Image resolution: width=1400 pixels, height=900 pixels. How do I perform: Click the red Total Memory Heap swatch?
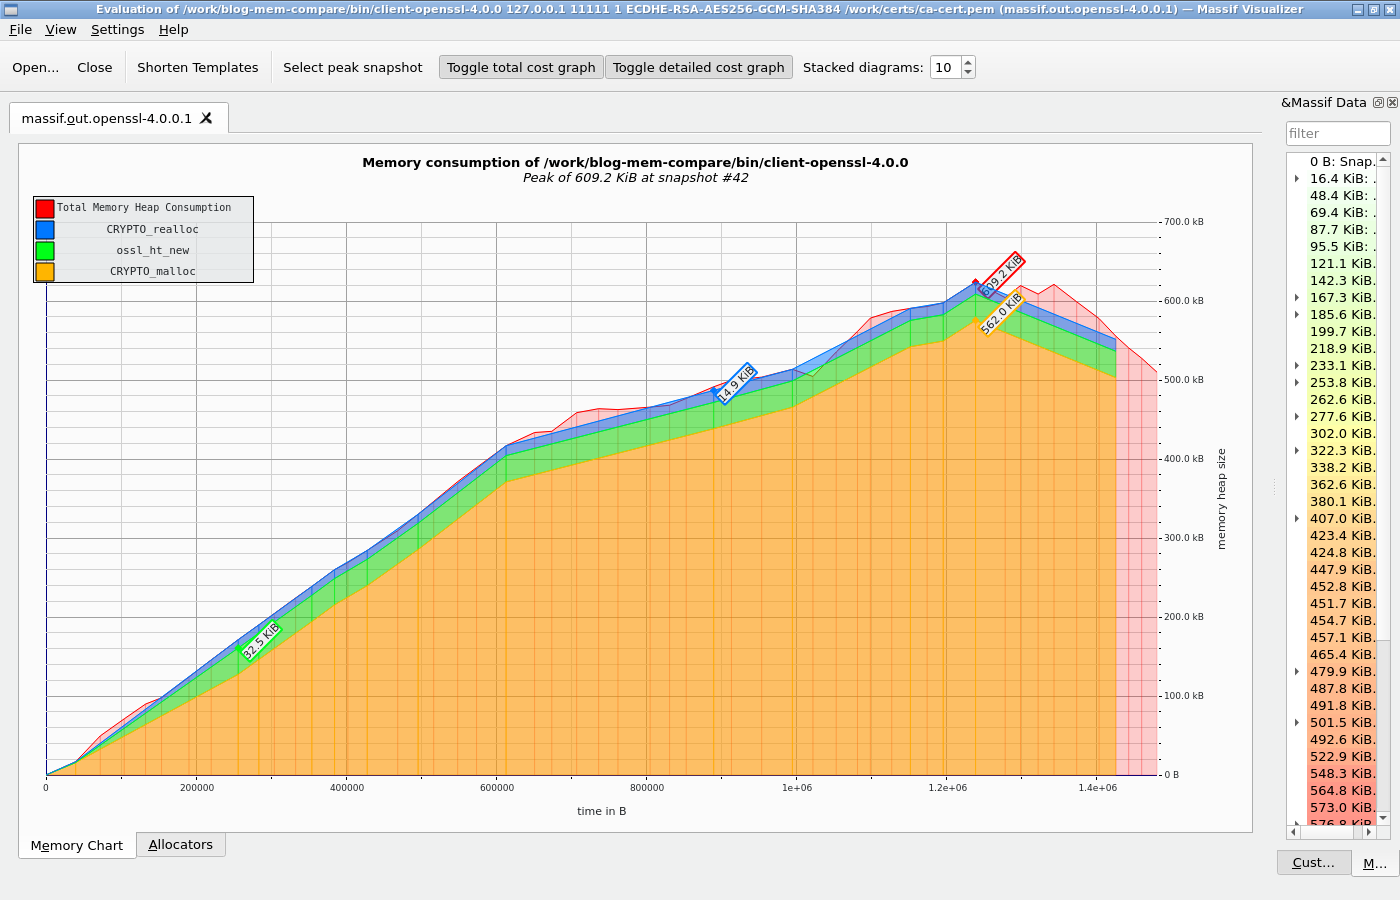point(45,208)
